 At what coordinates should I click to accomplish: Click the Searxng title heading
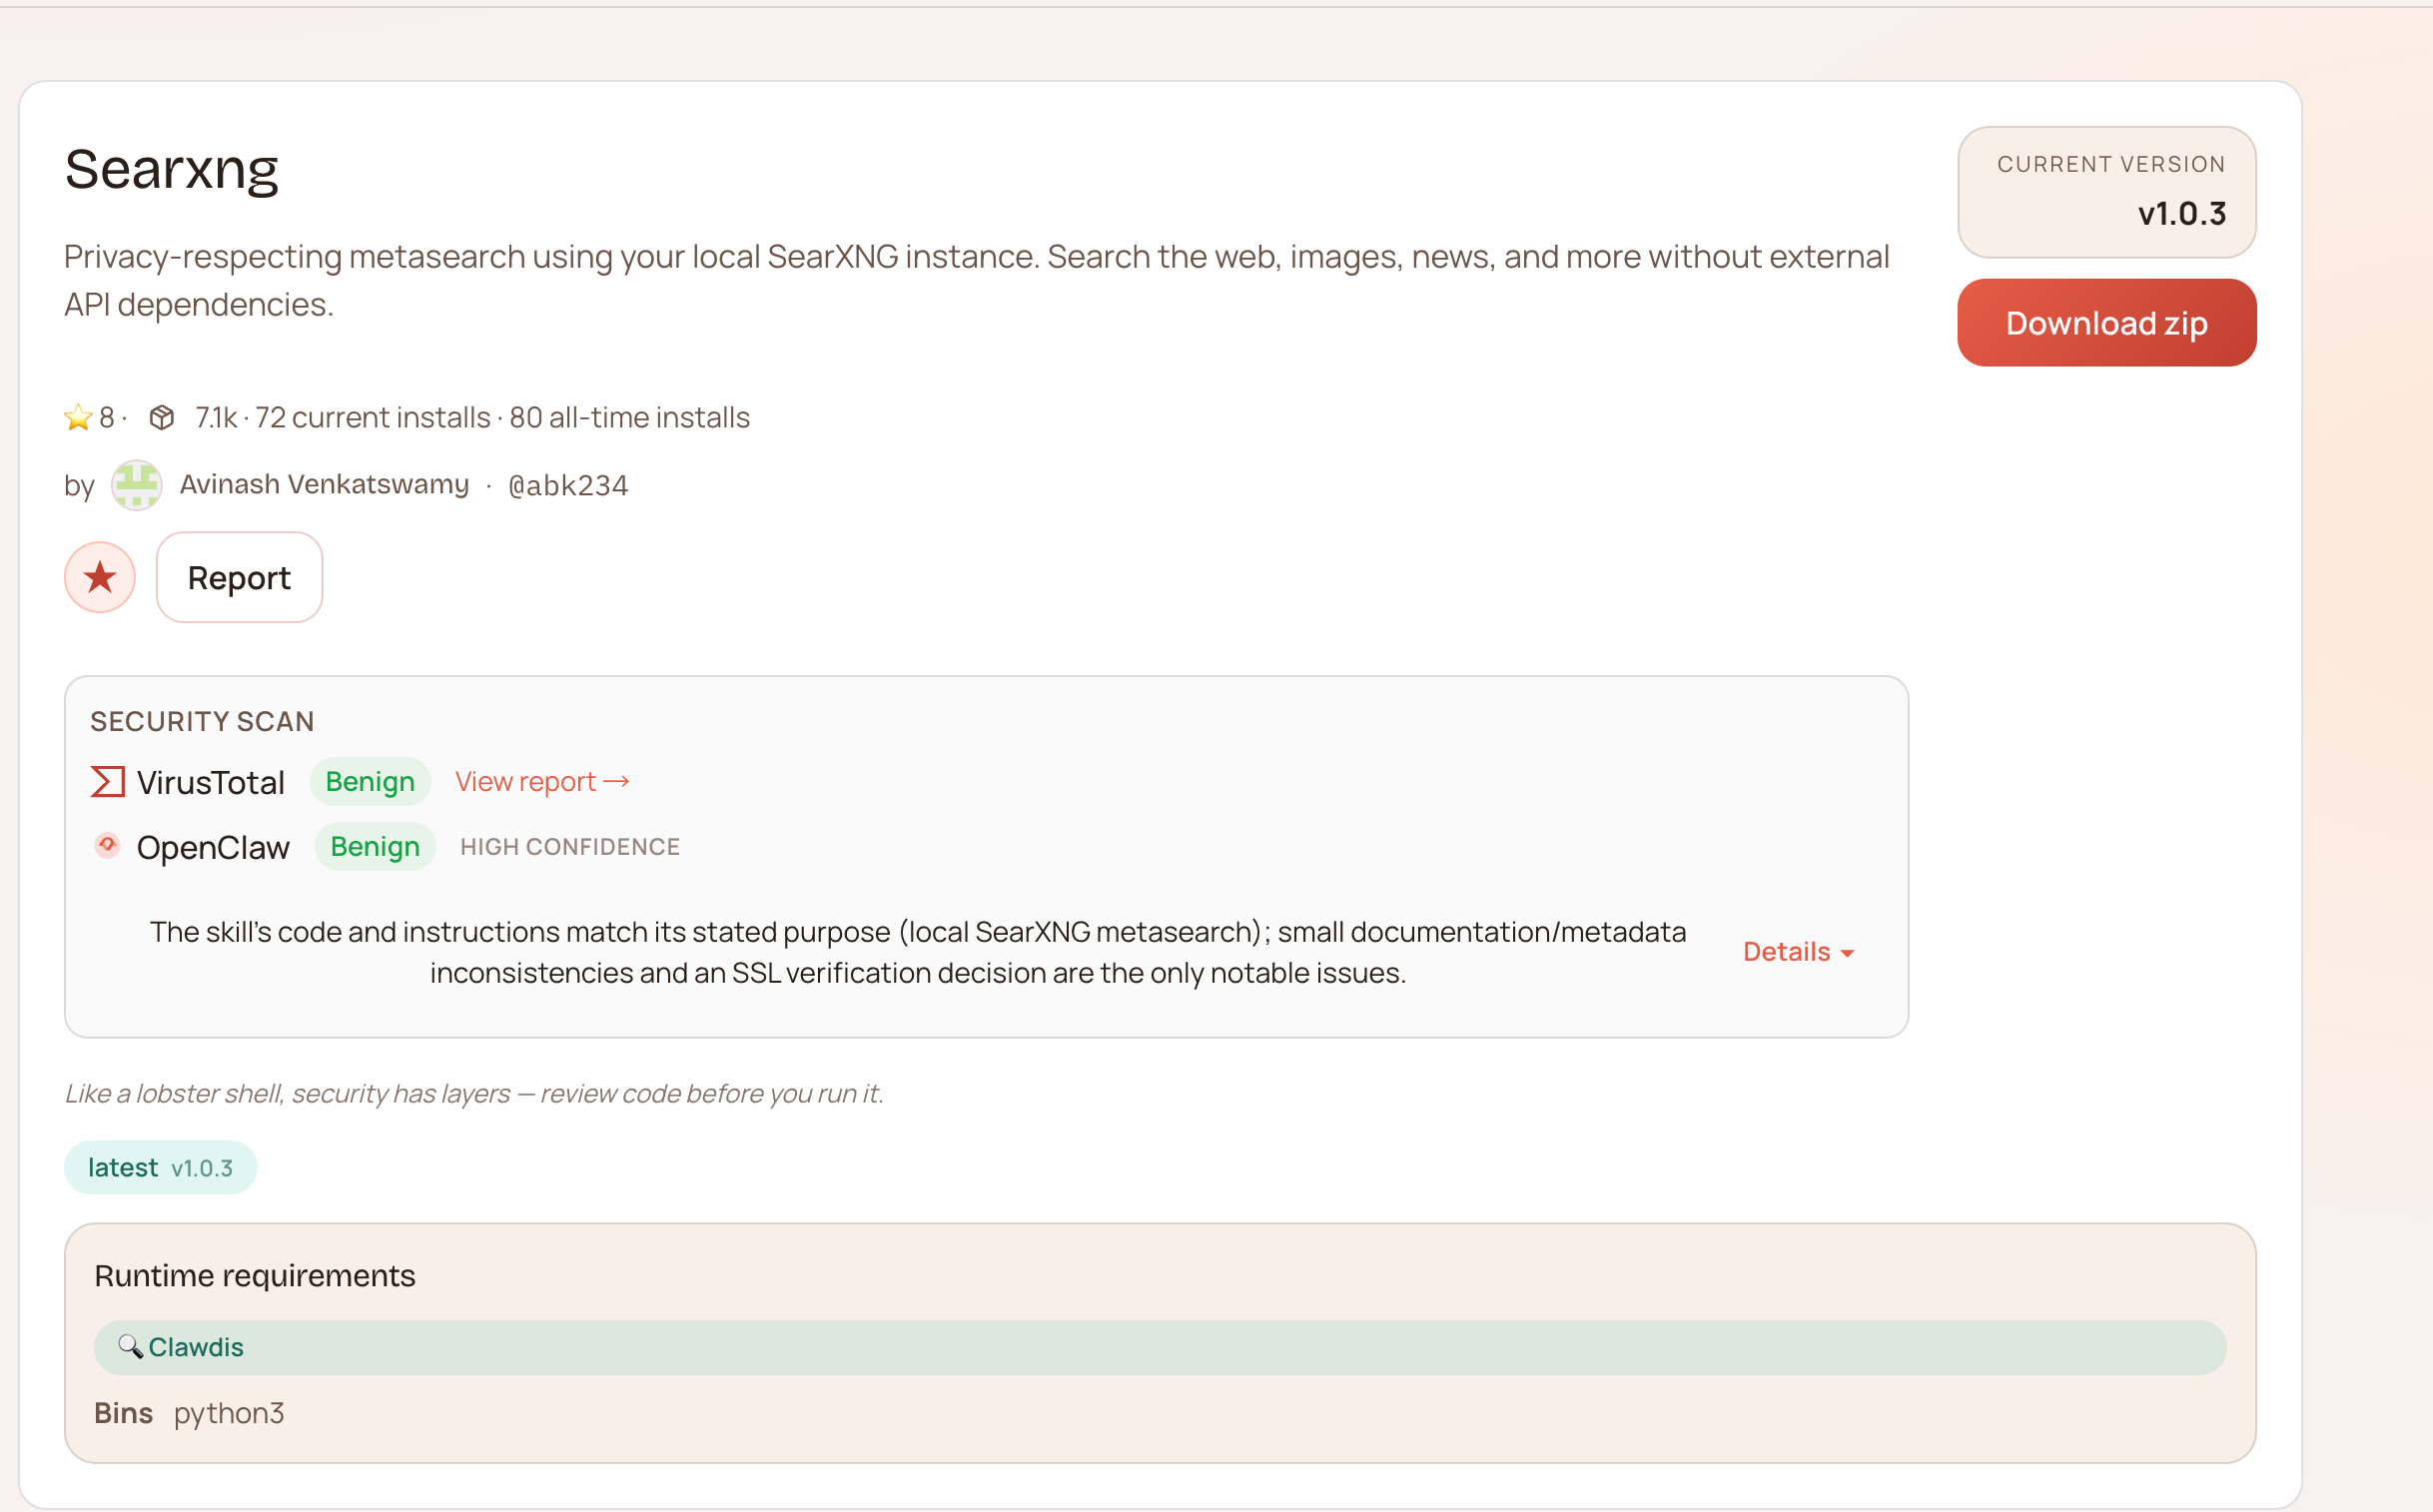(x=172, y=169)
